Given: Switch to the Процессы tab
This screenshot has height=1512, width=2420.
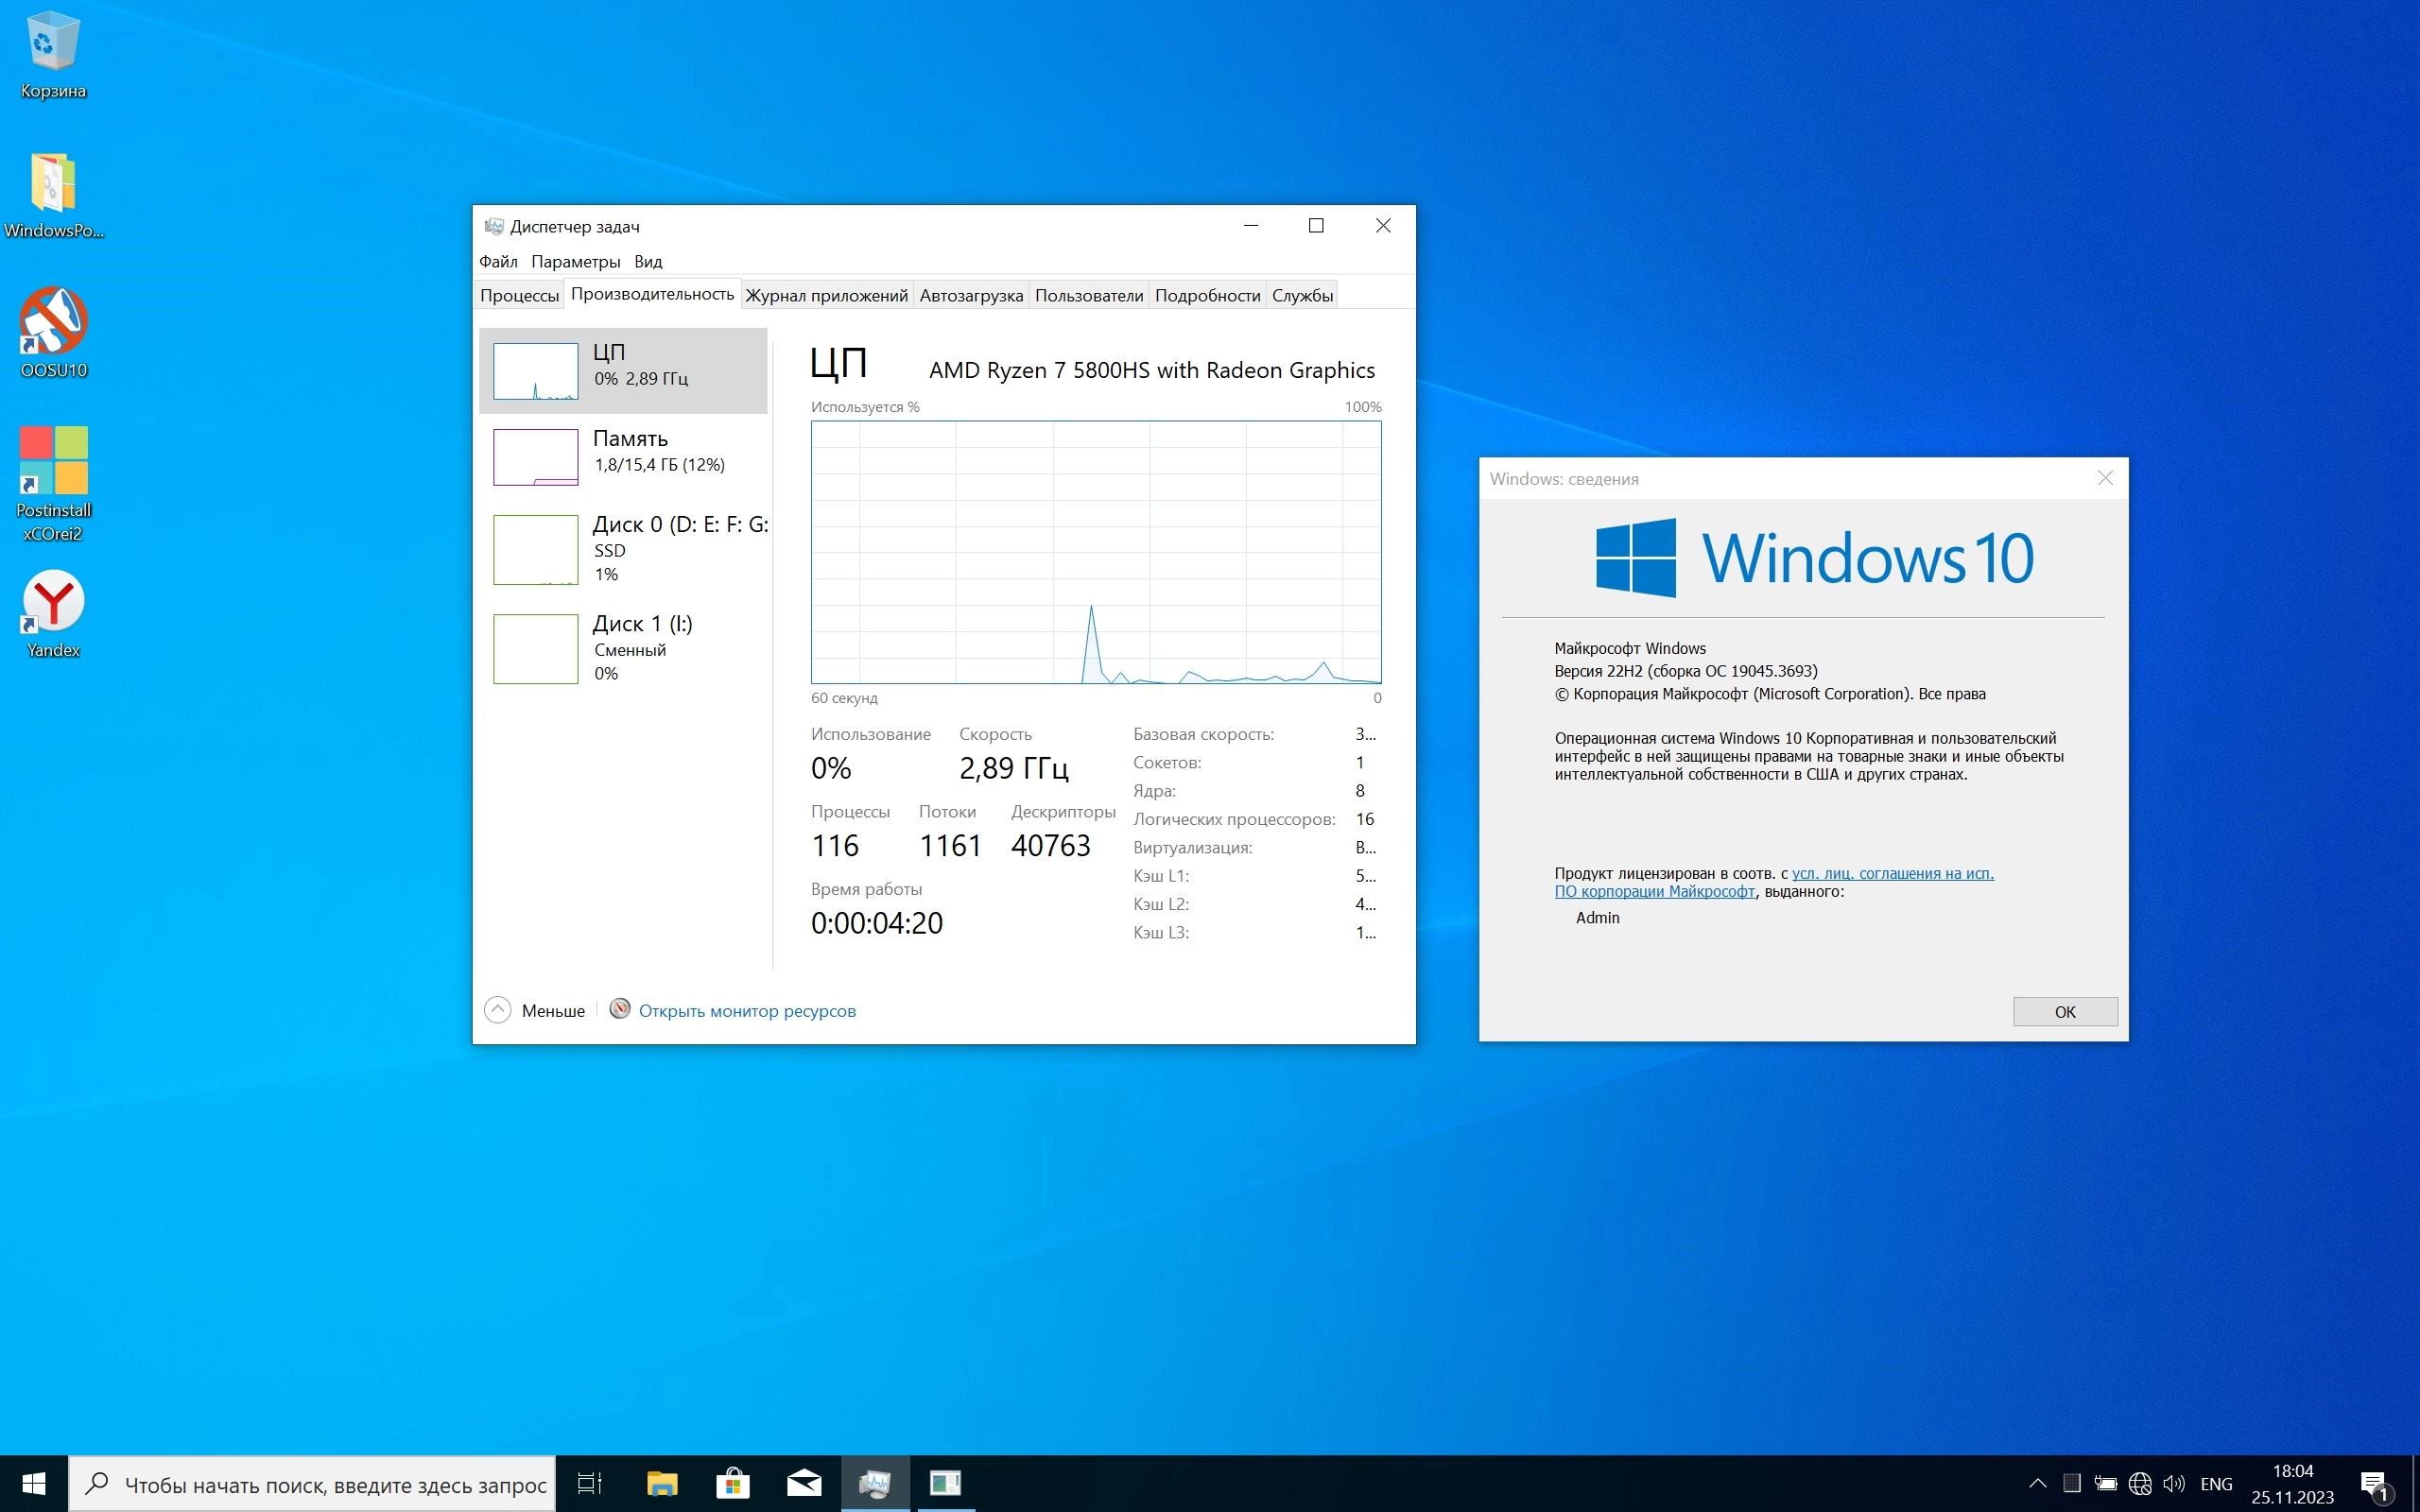Looking at the screenshot, I should pos(519,295).
